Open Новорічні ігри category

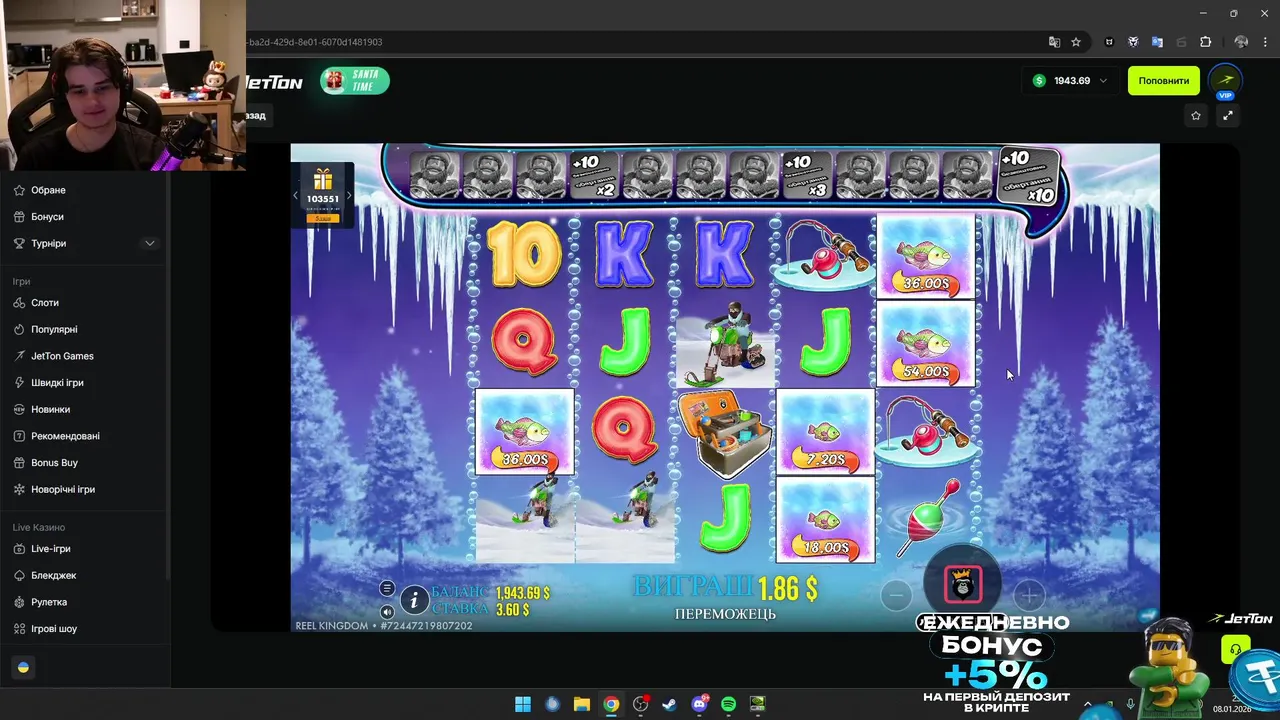[x=63, y=489]
